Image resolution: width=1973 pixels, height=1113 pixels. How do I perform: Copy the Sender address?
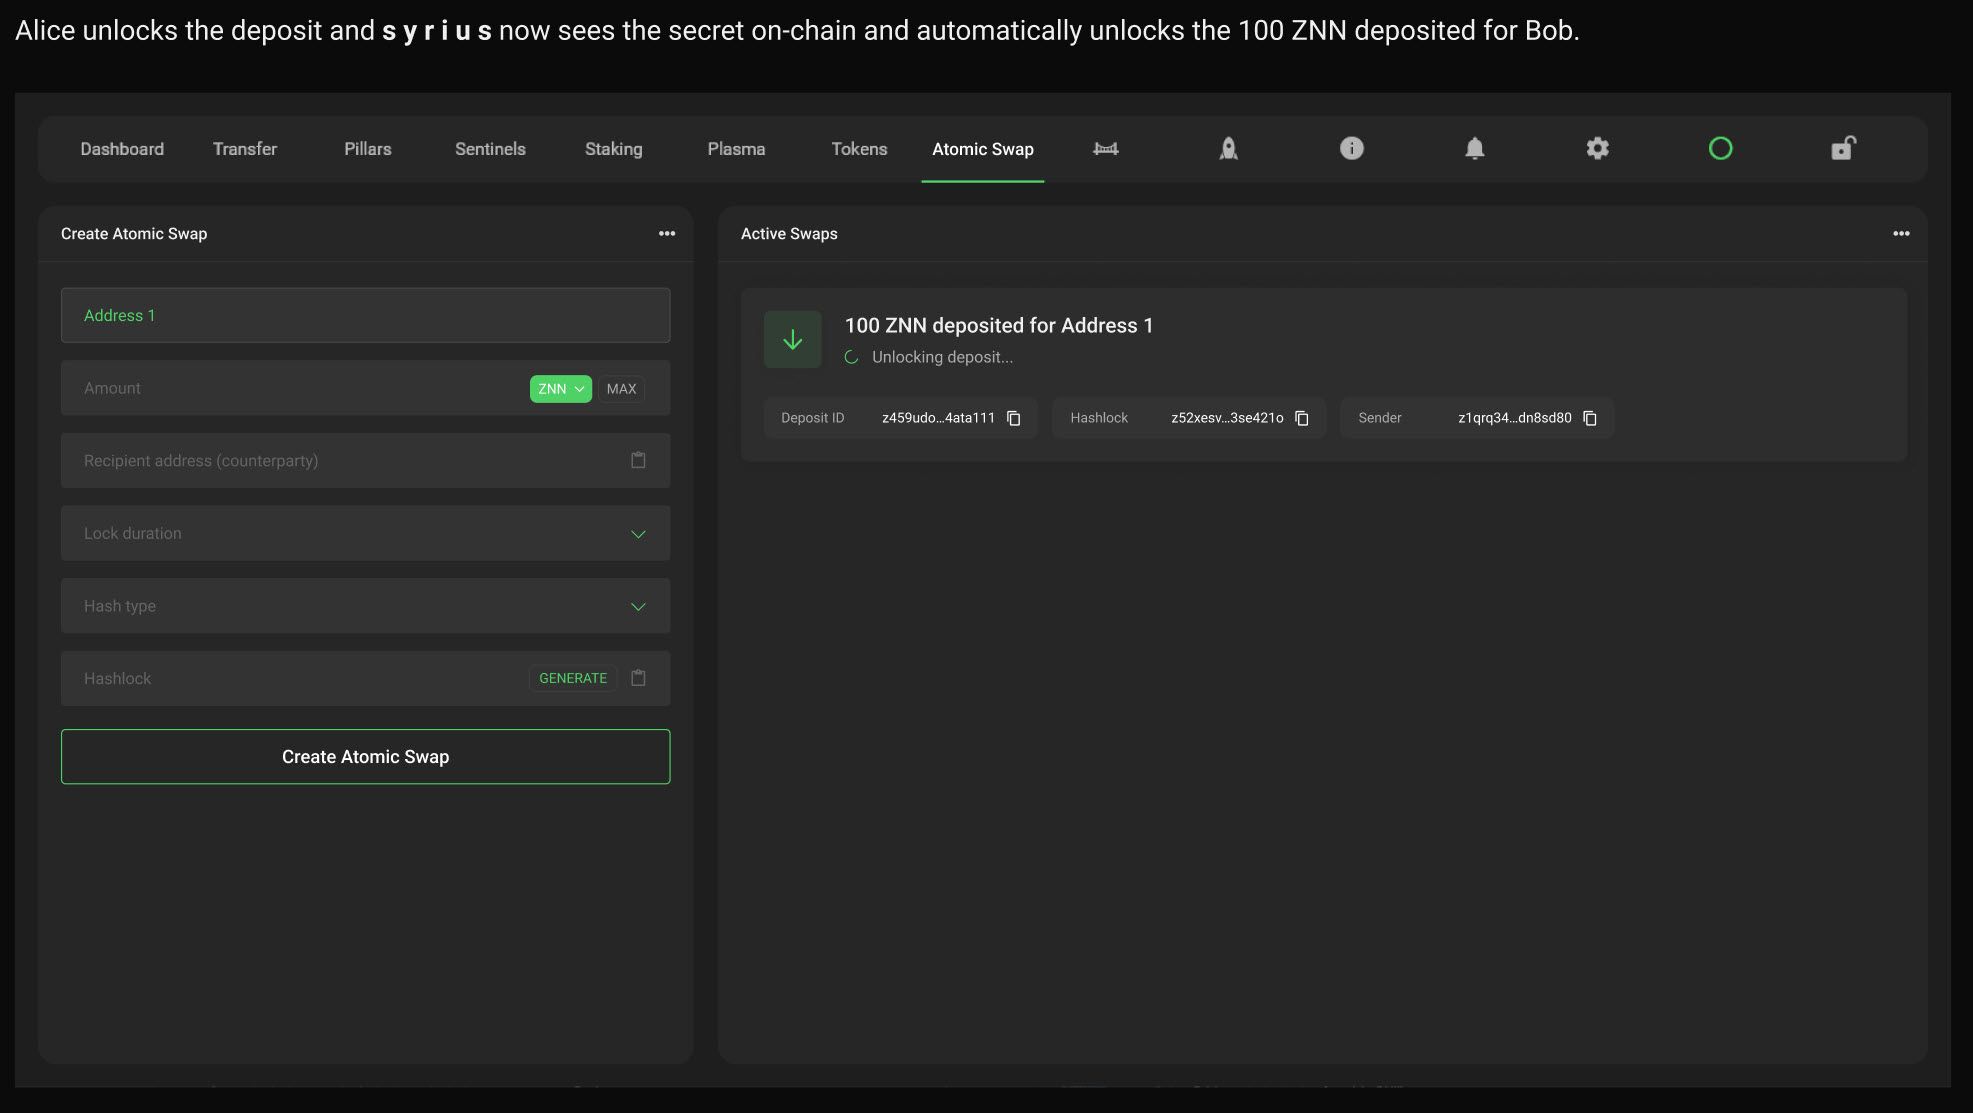[x=1589, y=418]
